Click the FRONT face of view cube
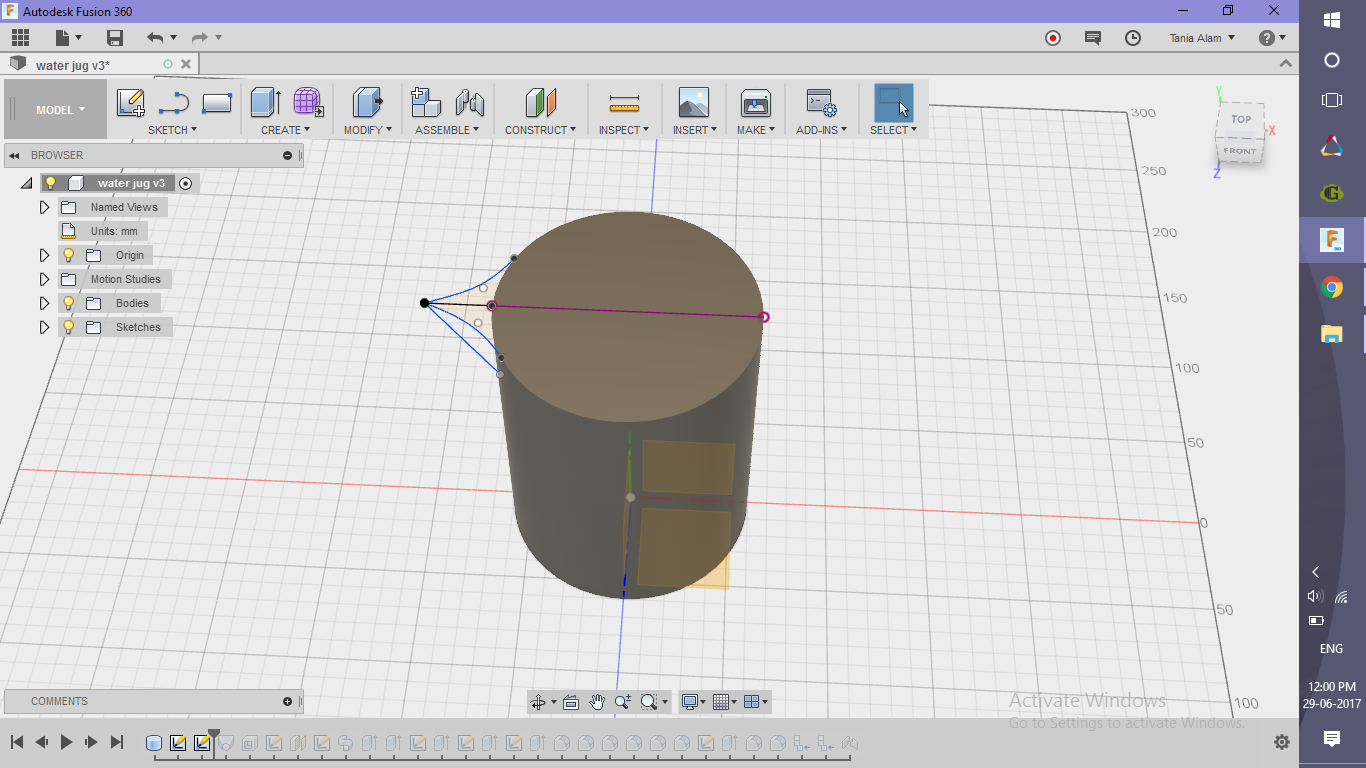 point(1240,151)
